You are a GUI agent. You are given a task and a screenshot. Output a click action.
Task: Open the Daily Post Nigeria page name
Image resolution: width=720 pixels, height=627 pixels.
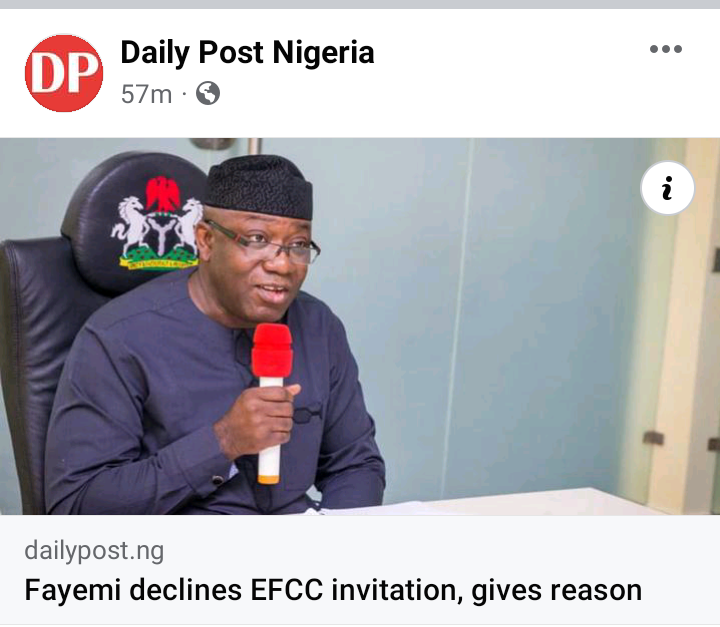tap(248, 52)
